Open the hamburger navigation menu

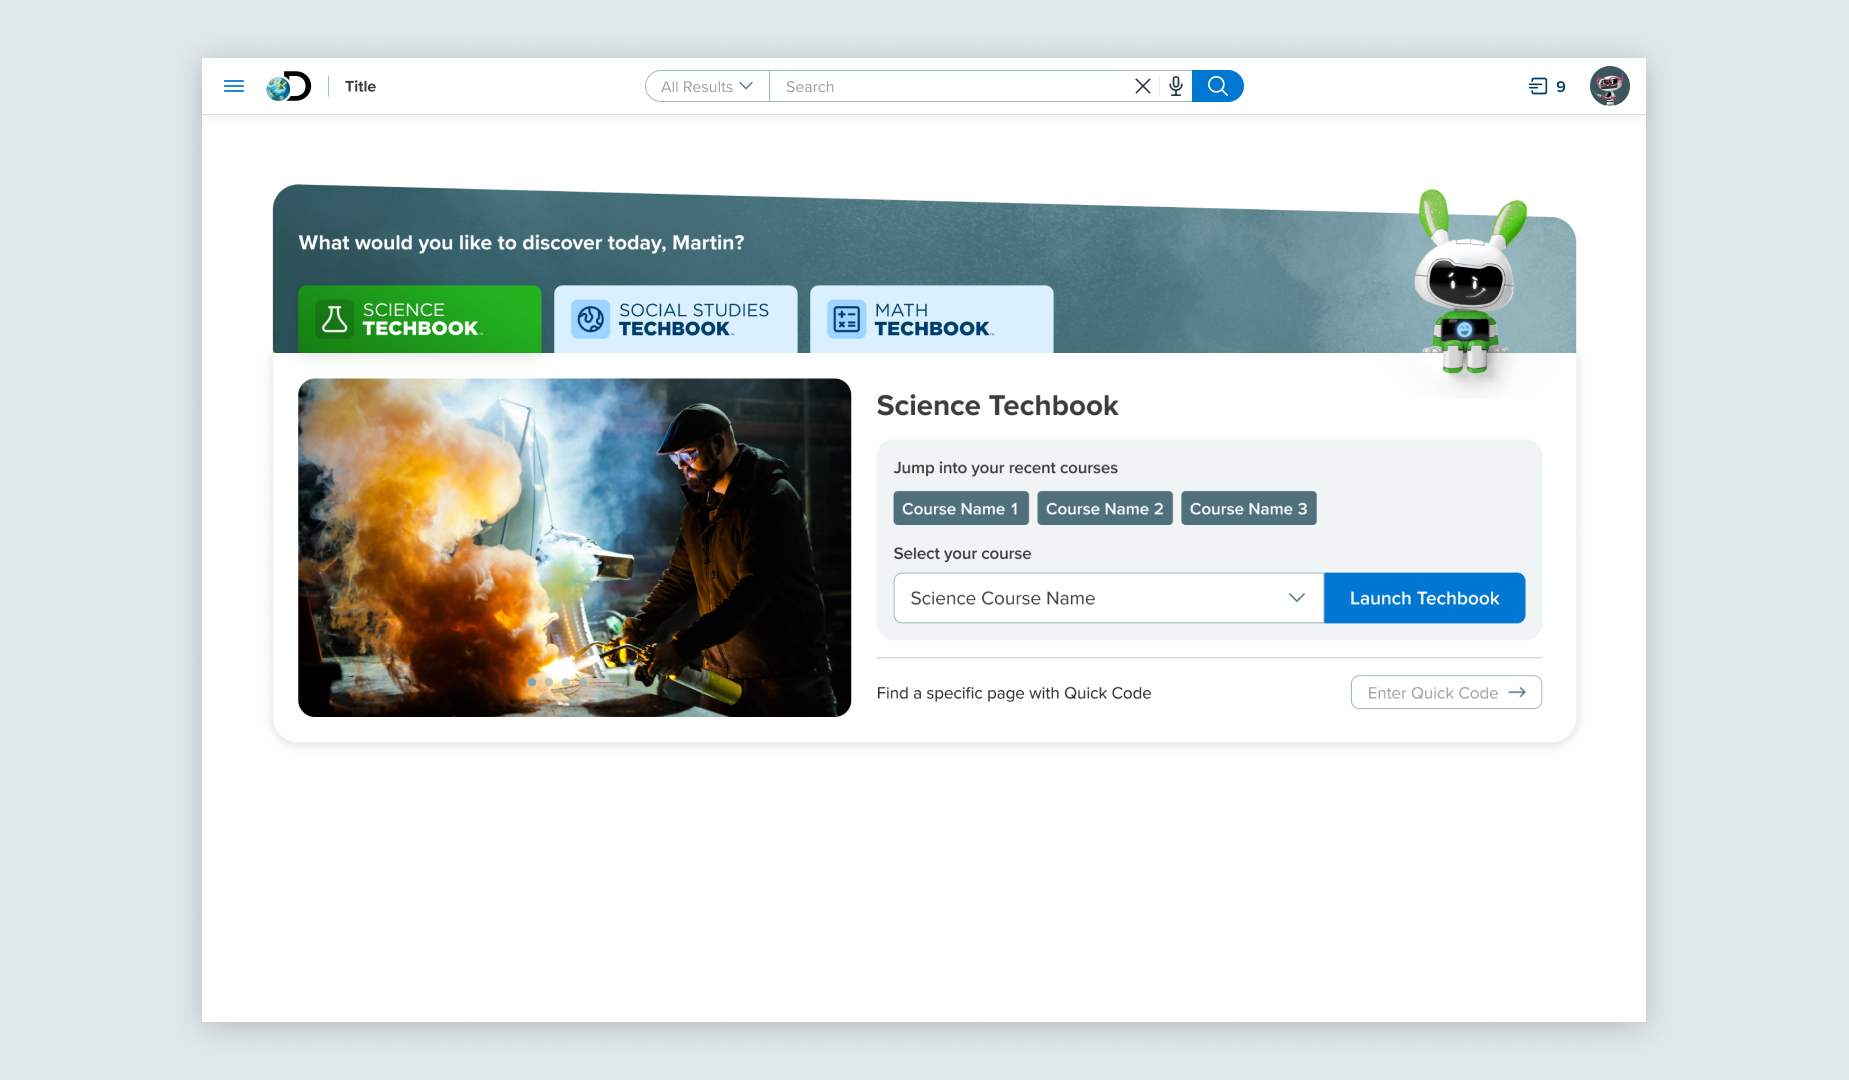coord(234,86)
